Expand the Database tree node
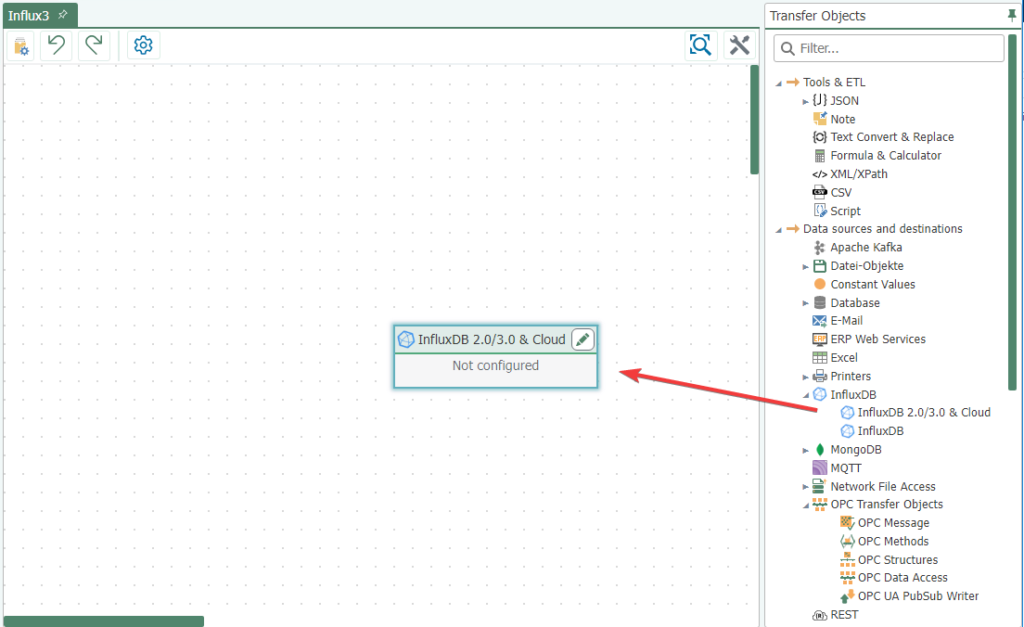Screen dimensions: 1024x627 pyautogui.click(x=806, y=303)
